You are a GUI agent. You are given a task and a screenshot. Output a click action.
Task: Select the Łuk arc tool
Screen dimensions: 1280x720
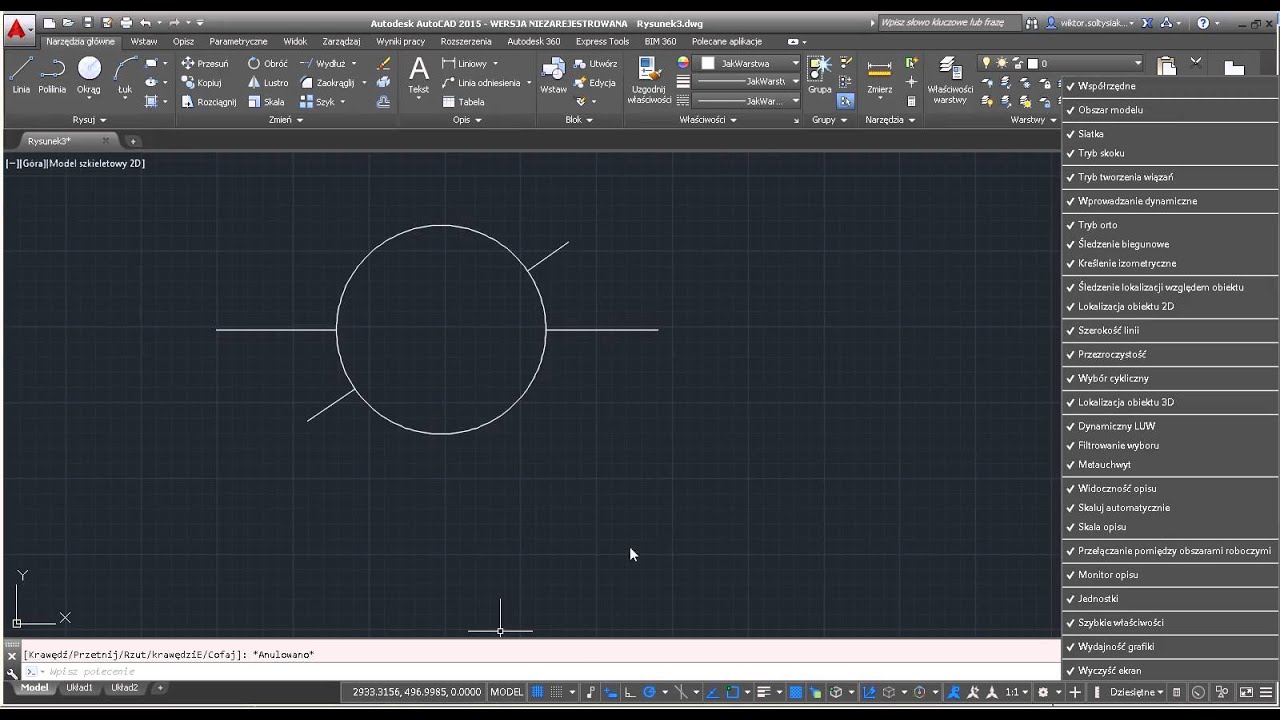[x=125, y=75]
